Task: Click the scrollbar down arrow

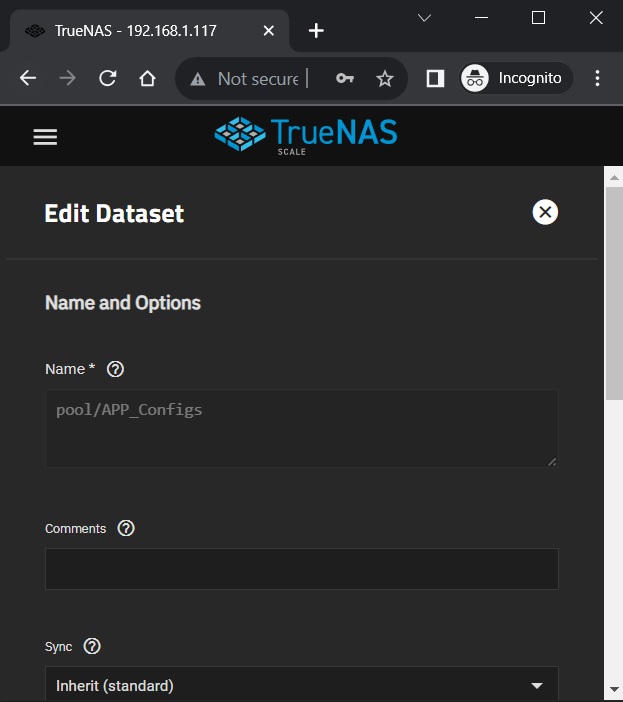Action: (x=614, y=690)
